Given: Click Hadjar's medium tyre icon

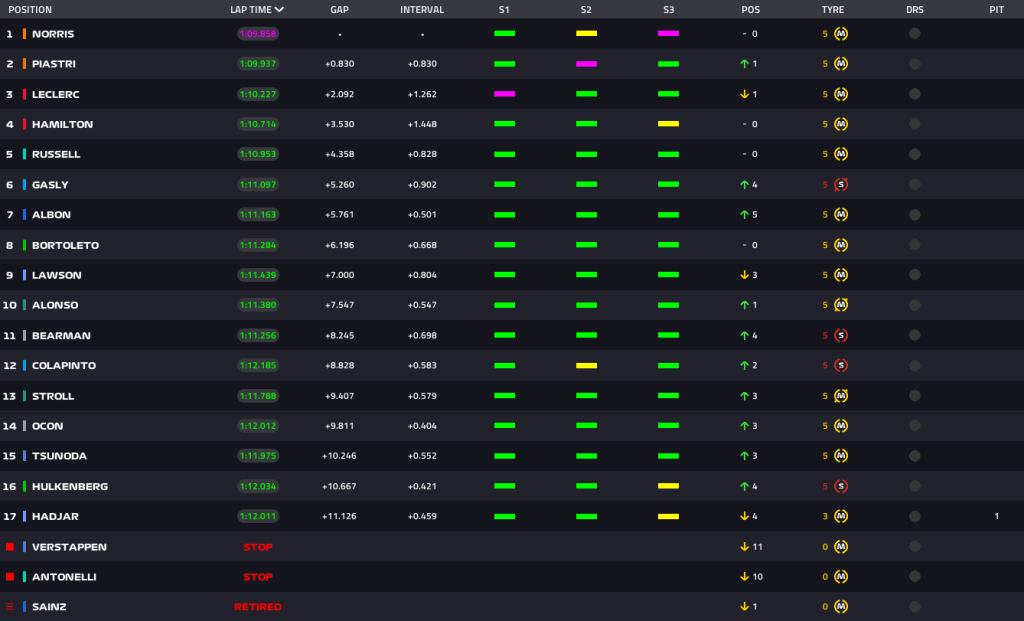Looking at the screenshot, I should pyautogui.click(x=841, y=517).
